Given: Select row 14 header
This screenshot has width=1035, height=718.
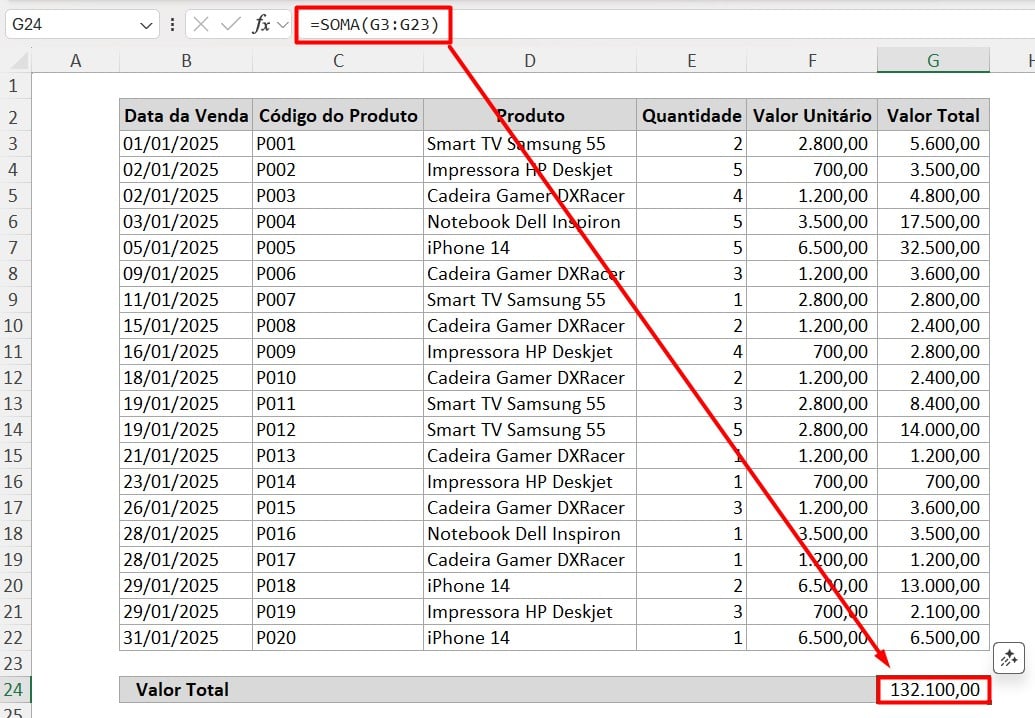Looking at the screenshot, I should point(13,430).
